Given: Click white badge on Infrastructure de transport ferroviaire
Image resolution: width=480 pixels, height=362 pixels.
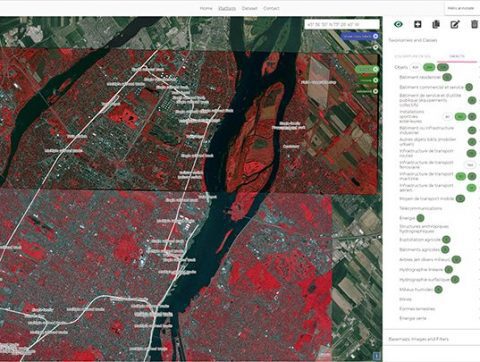Looking at the screenshot, I should pos(470,165).
